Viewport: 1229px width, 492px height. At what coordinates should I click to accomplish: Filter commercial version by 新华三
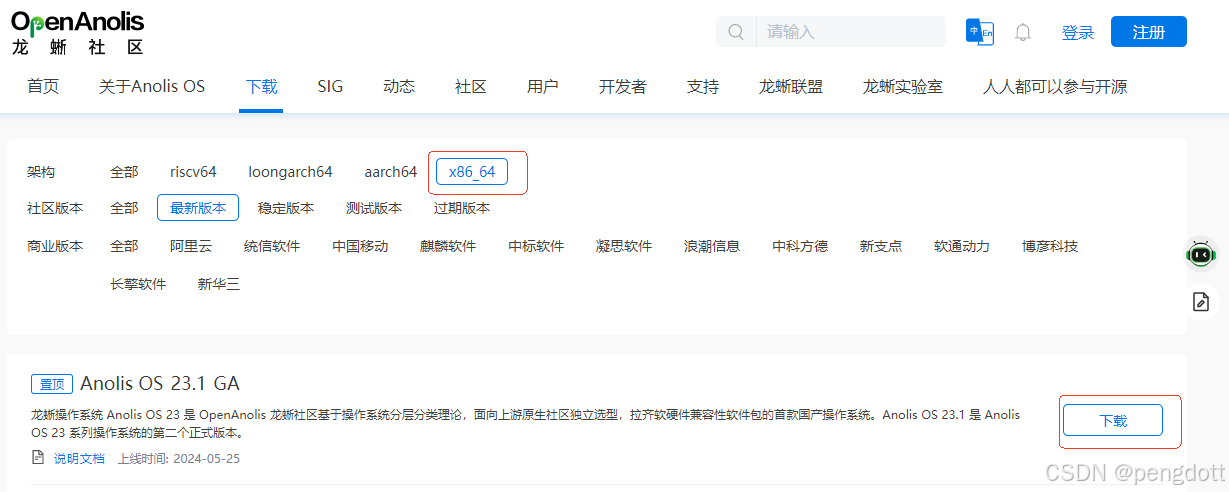click(219, 284)
